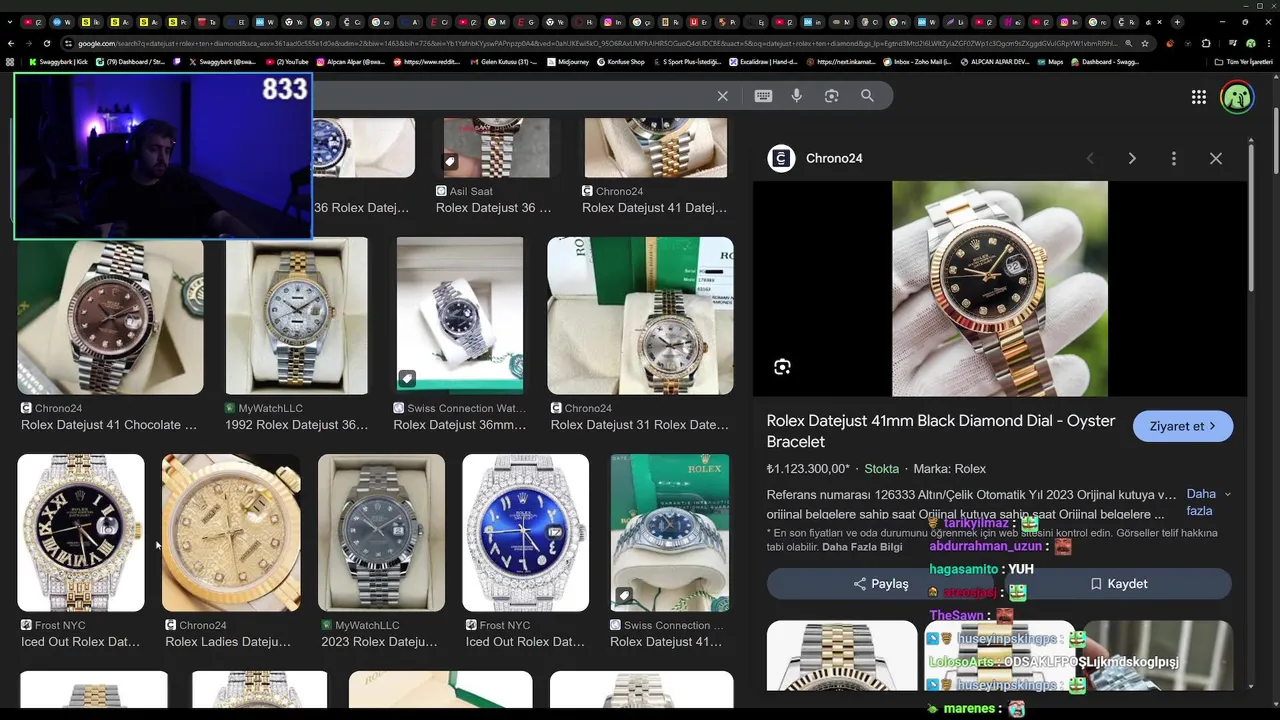
Task: Go back in Chrome navigation
Action: (x=11, y=43)
